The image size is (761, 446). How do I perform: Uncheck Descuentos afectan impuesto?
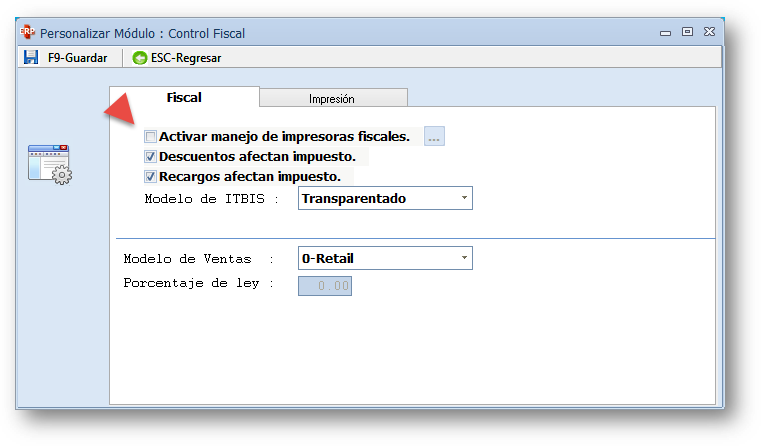(x=151, y=157)
